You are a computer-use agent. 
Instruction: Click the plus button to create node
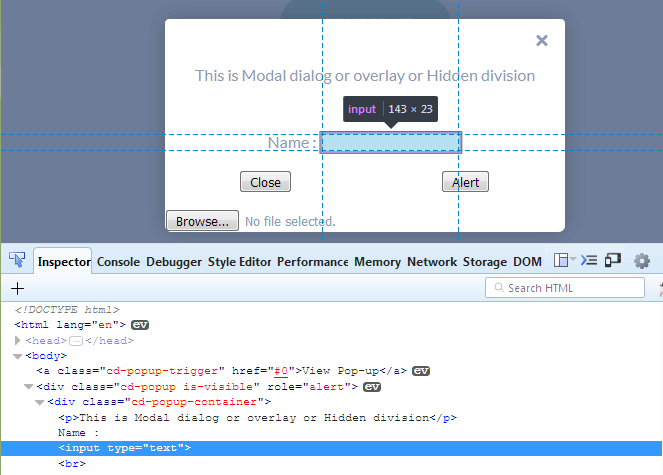tap(17, 288)
